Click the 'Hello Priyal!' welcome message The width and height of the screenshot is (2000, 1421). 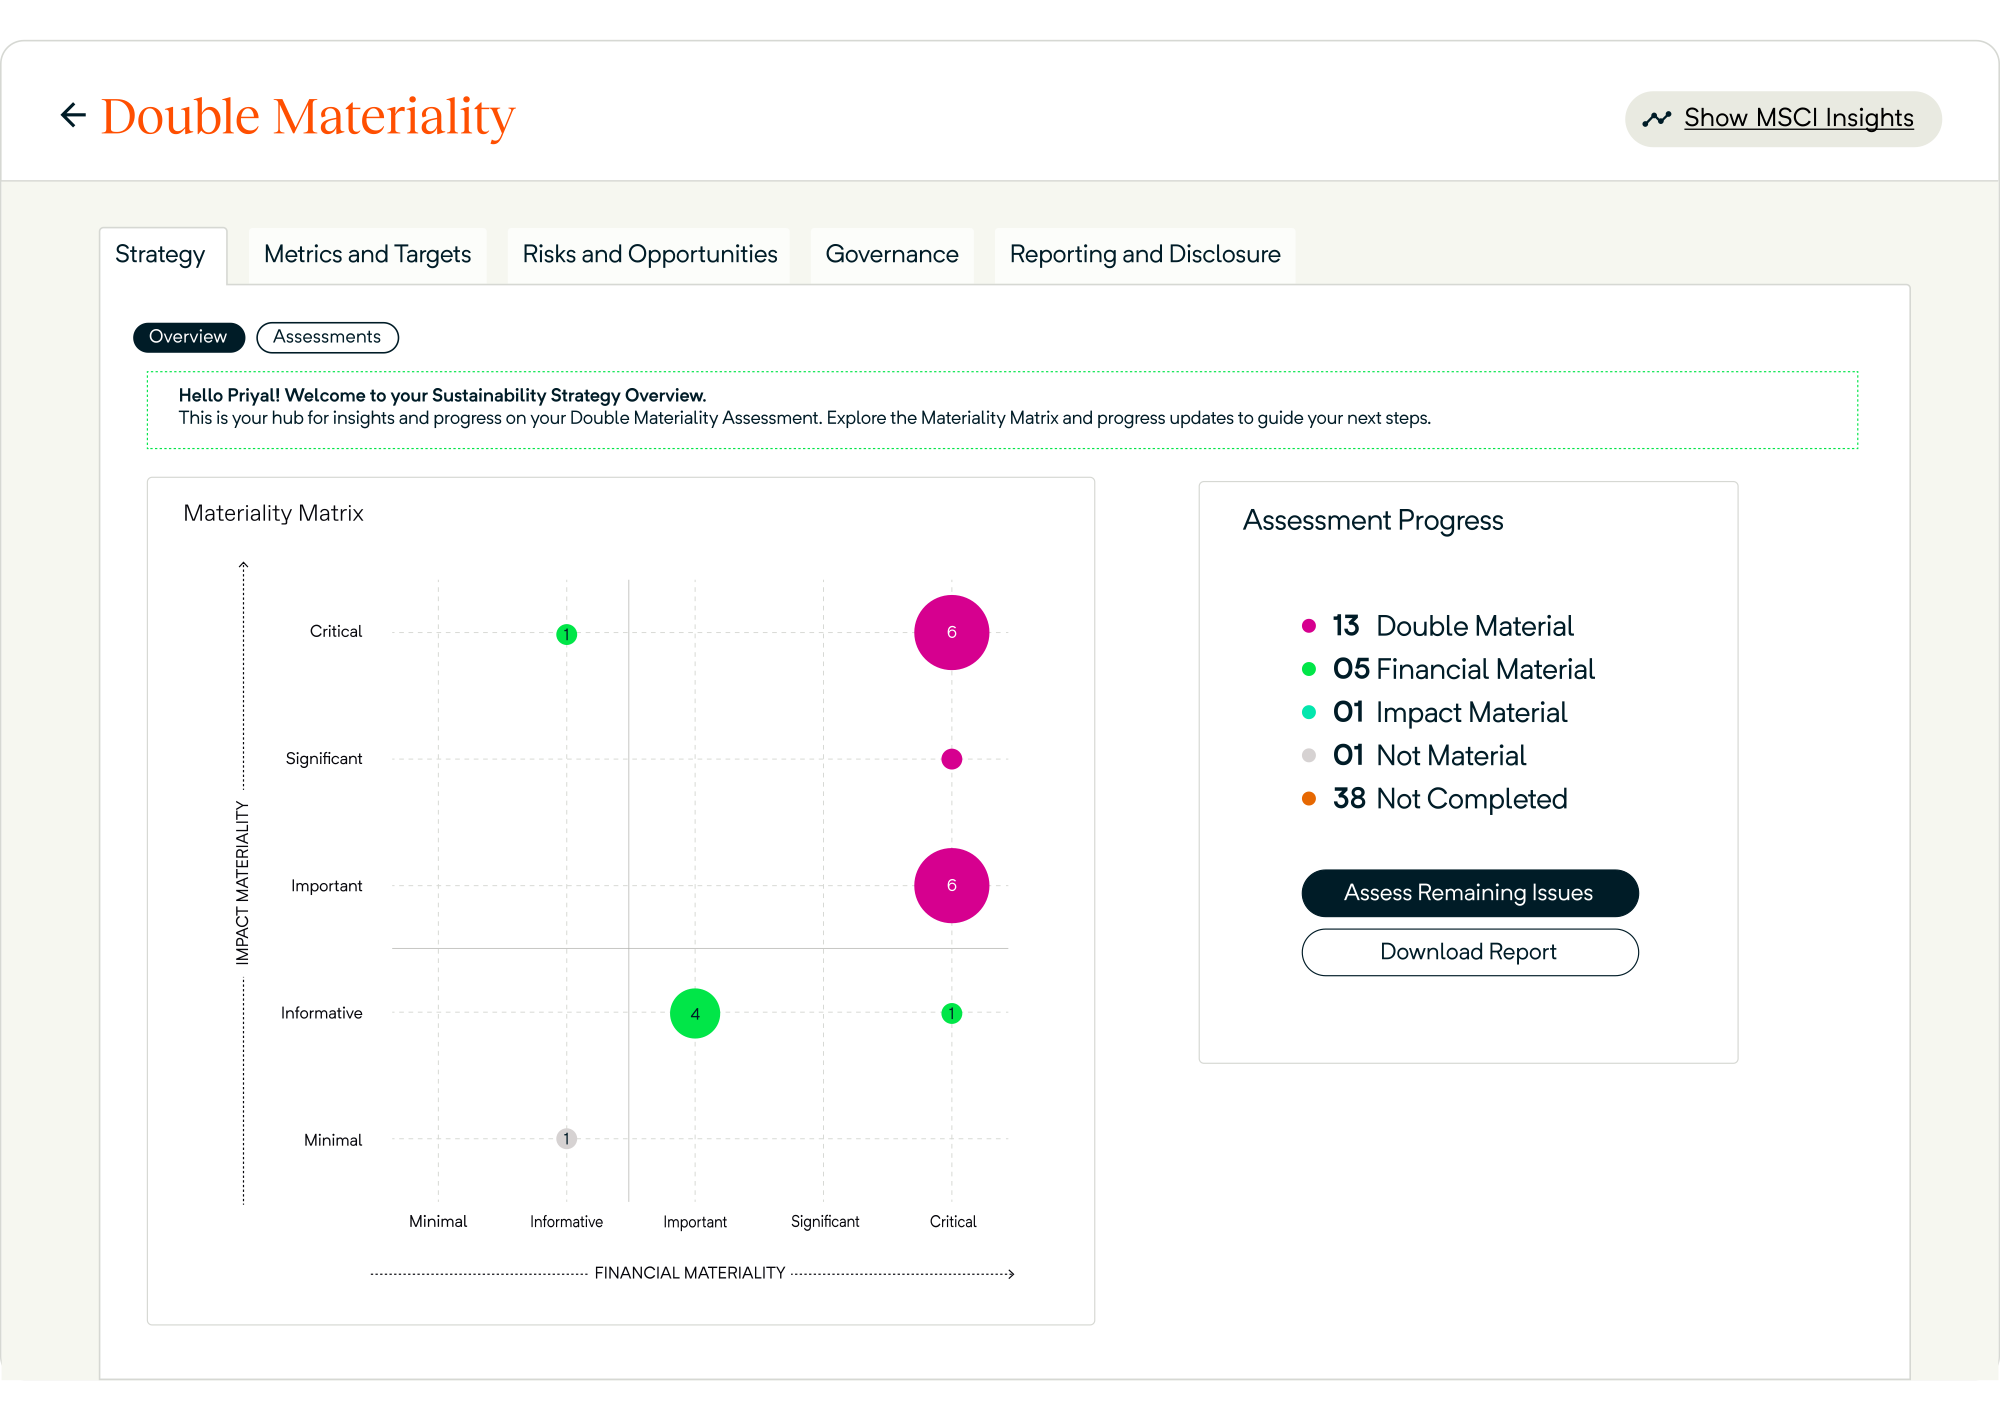tap(442, 395)
